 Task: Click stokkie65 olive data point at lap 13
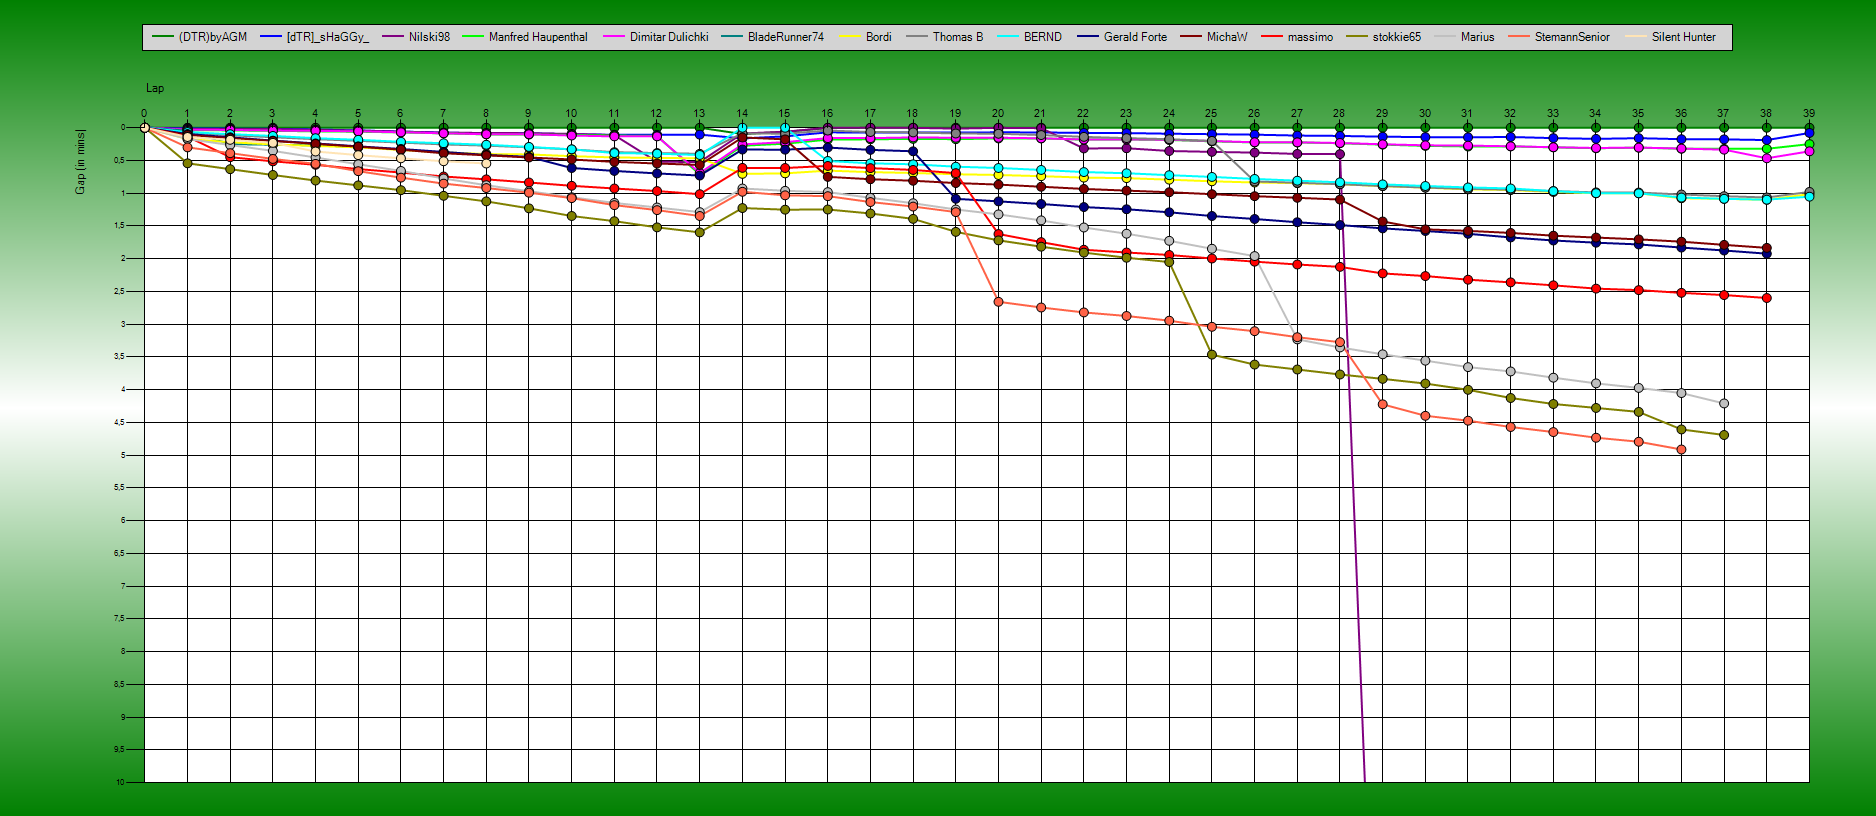[699, 232]
